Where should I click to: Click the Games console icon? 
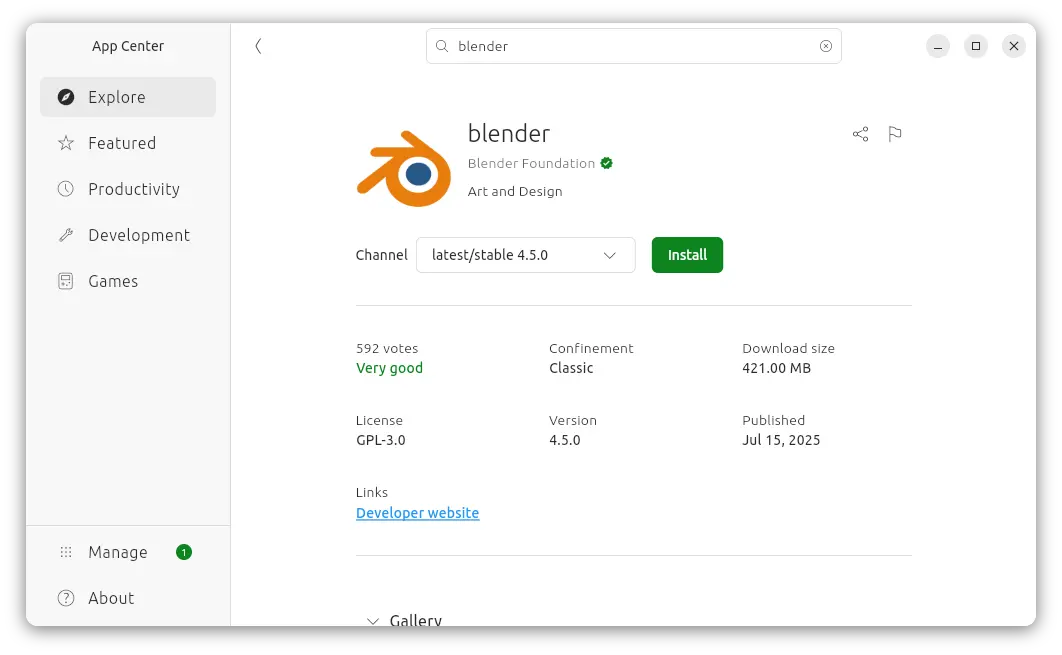pos(66,281)
